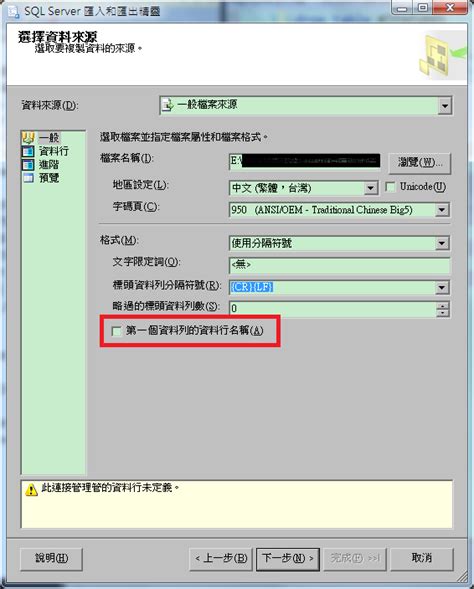
Task: Click the 文字限定詞 text field
Action: point(339,265)
